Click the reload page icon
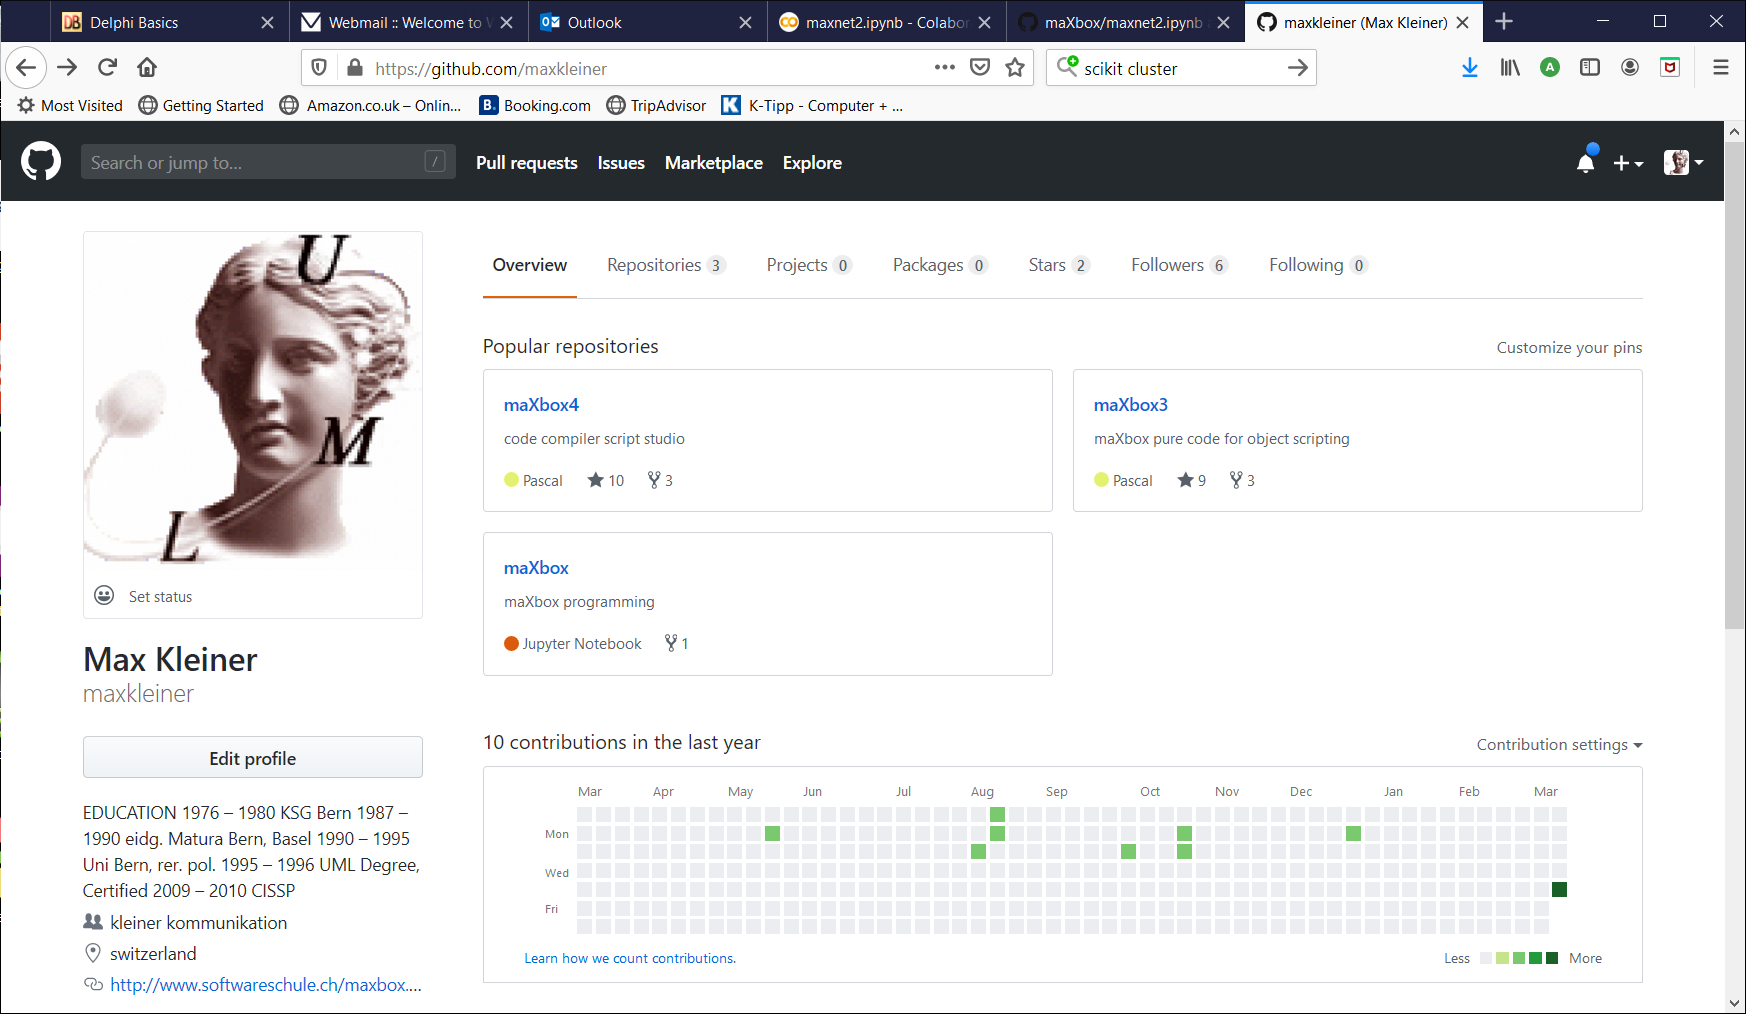 [x=107, y=67]
